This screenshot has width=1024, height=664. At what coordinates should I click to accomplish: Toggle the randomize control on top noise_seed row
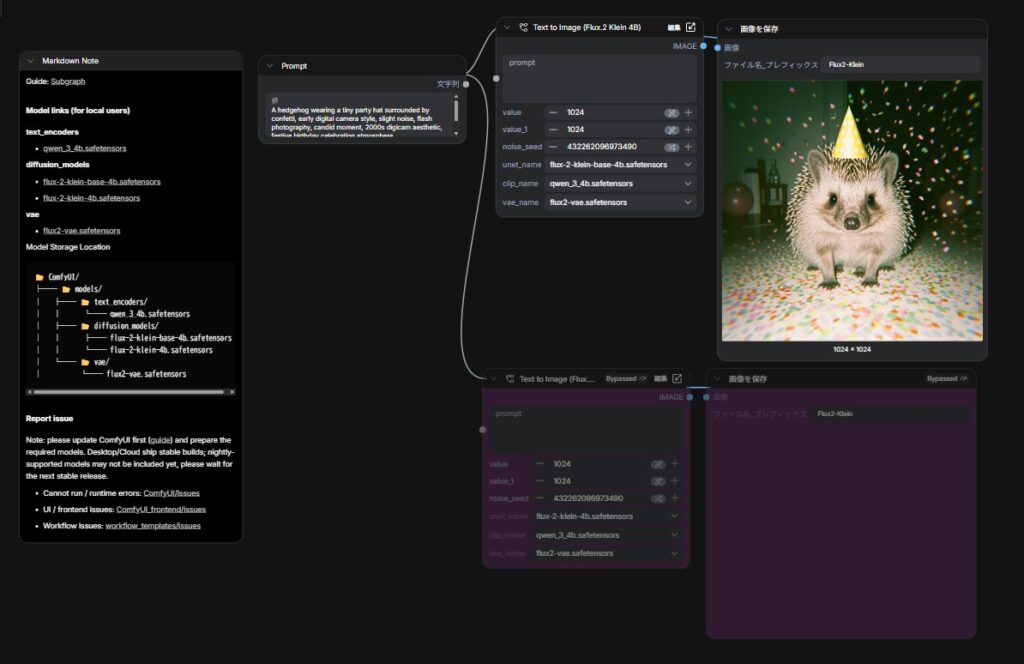click(672, 147)
